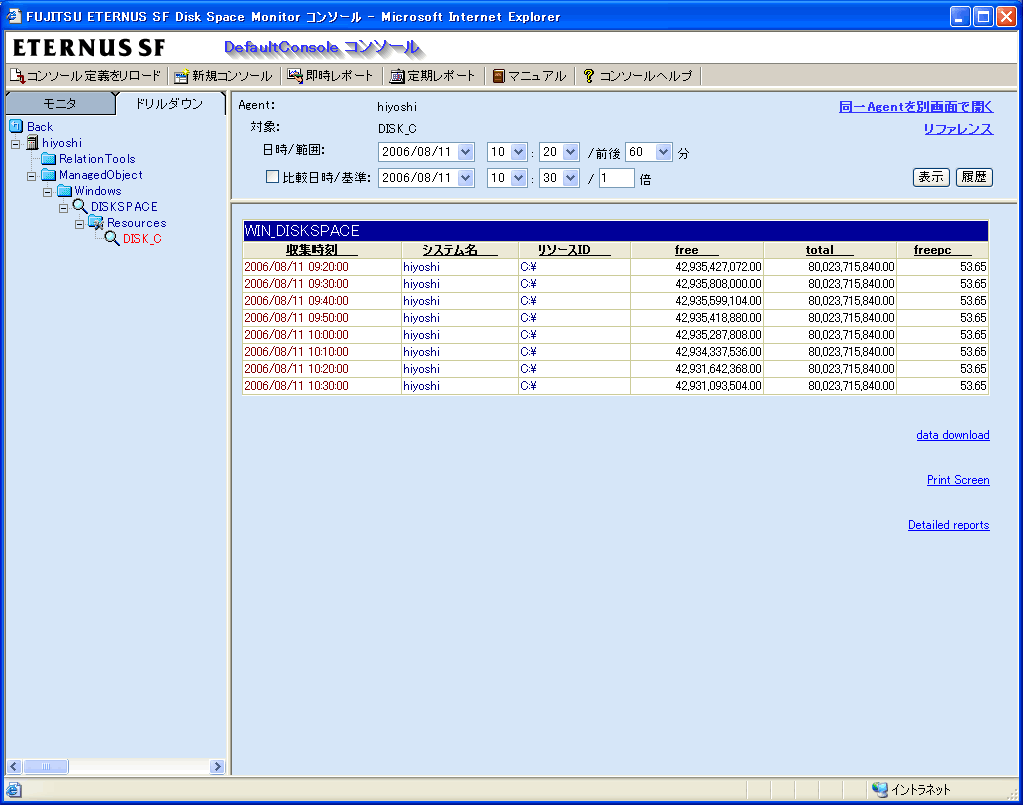Collapse the ManagedObject tree node

(31, 176)
